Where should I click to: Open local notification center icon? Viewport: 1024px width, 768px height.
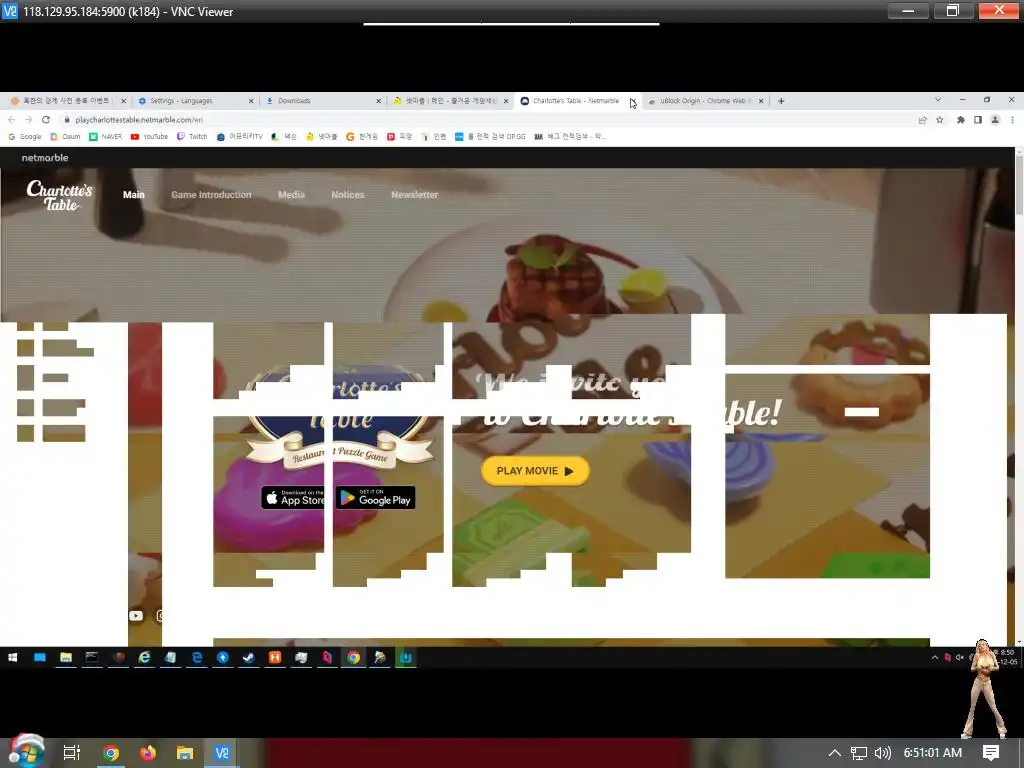(991, 753)
